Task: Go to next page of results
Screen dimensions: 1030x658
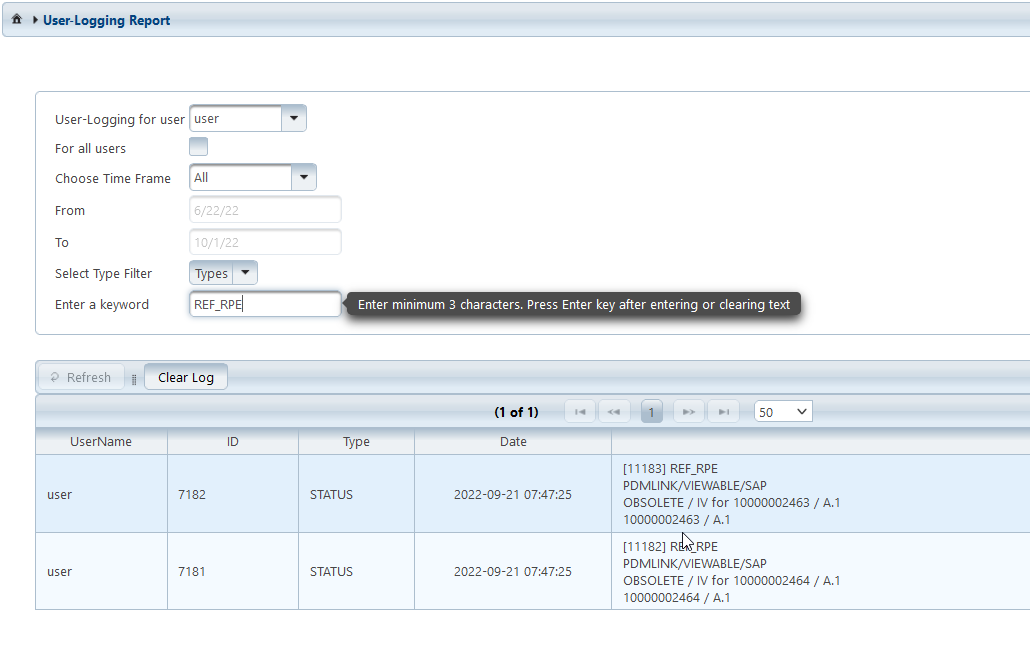Action: [688, 412]
